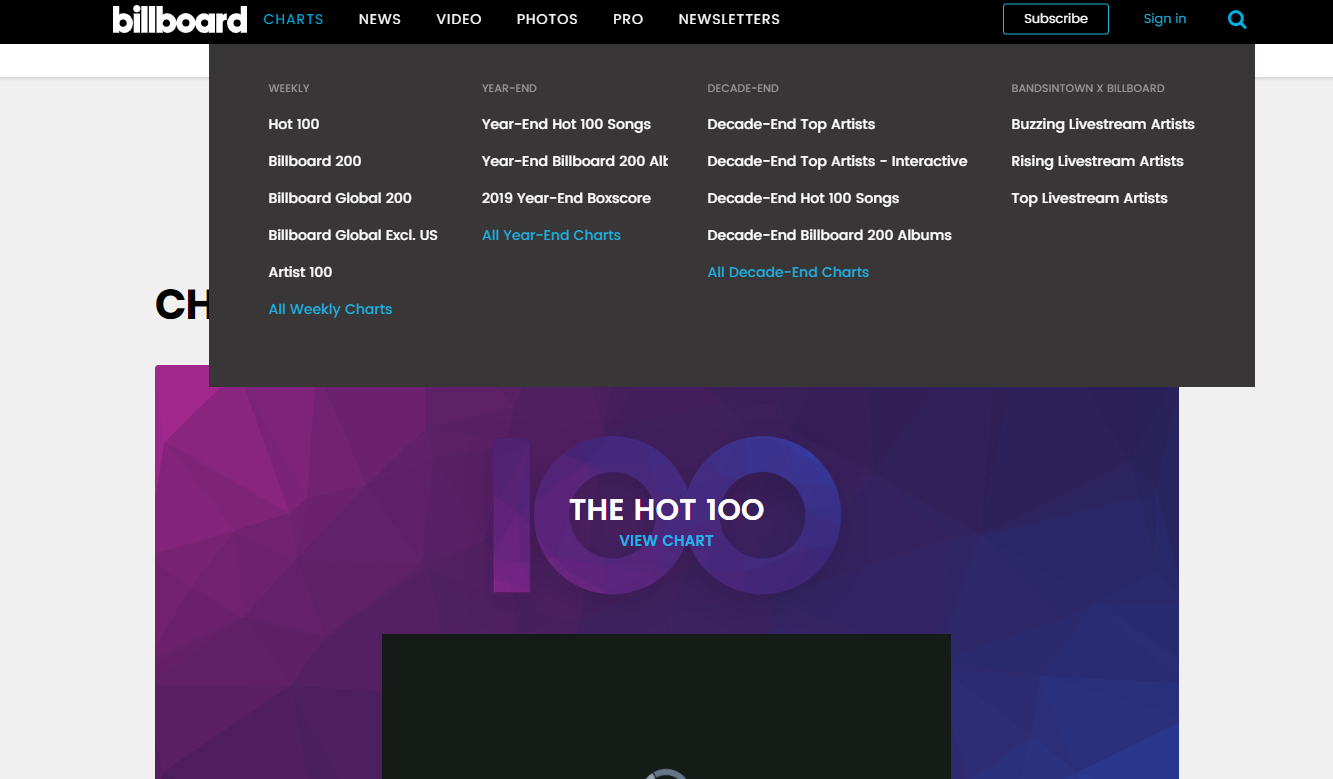Screen dimensions: 1333x779
Task: Open Decade-End Top Artists
Action: click(791, 124)
